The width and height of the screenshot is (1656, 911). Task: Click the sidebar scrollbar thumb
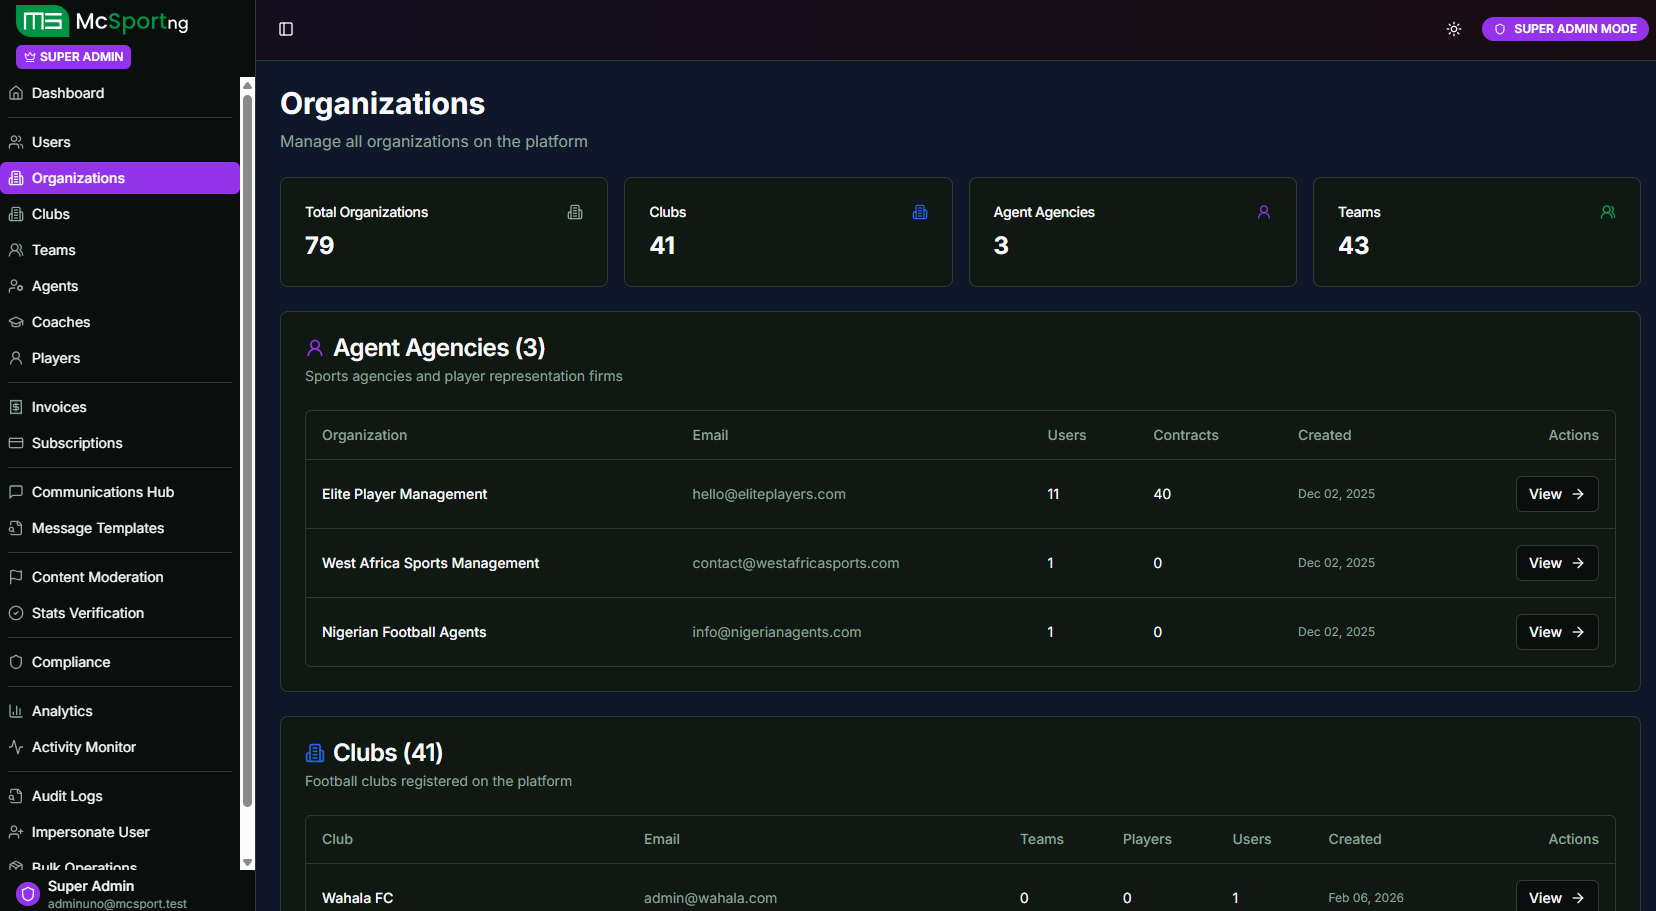(x=247, y=450)
